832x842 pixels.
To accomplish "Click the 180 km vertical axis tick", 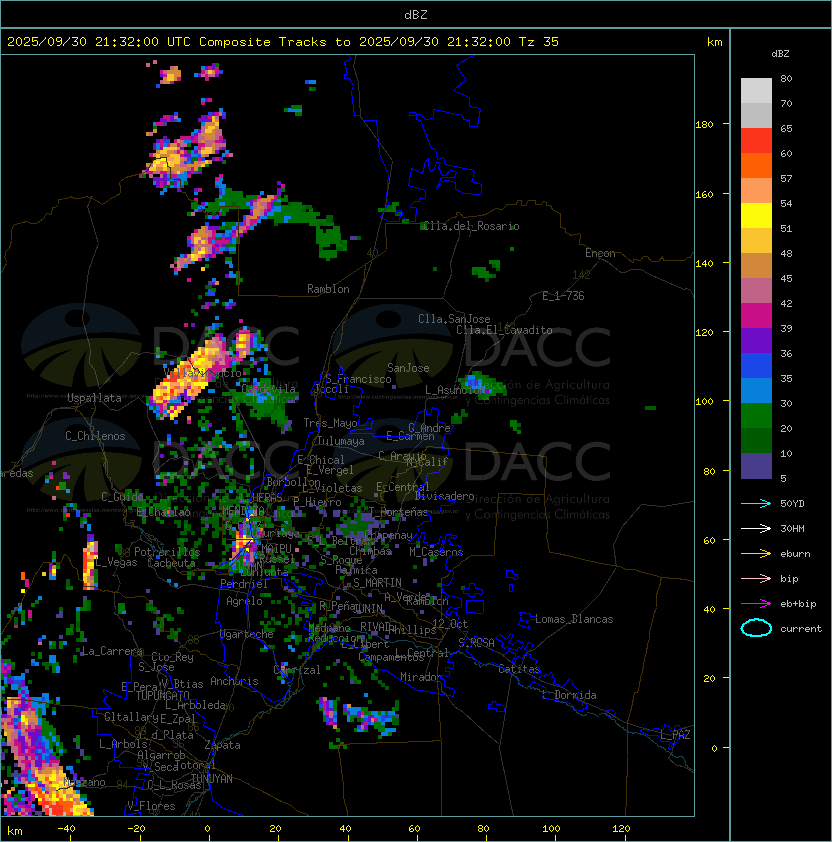I will (x=704, y=125).
